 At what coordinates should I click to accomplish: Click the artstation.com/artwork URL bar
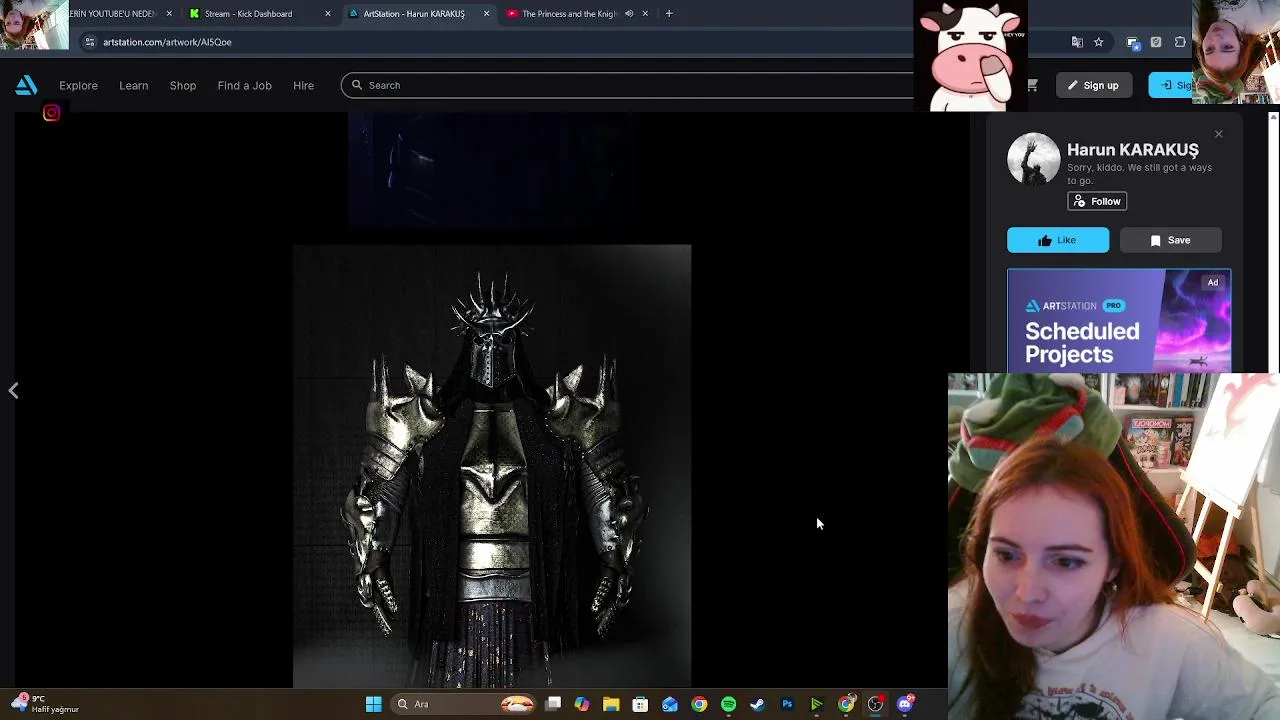(x=167, y=42)
